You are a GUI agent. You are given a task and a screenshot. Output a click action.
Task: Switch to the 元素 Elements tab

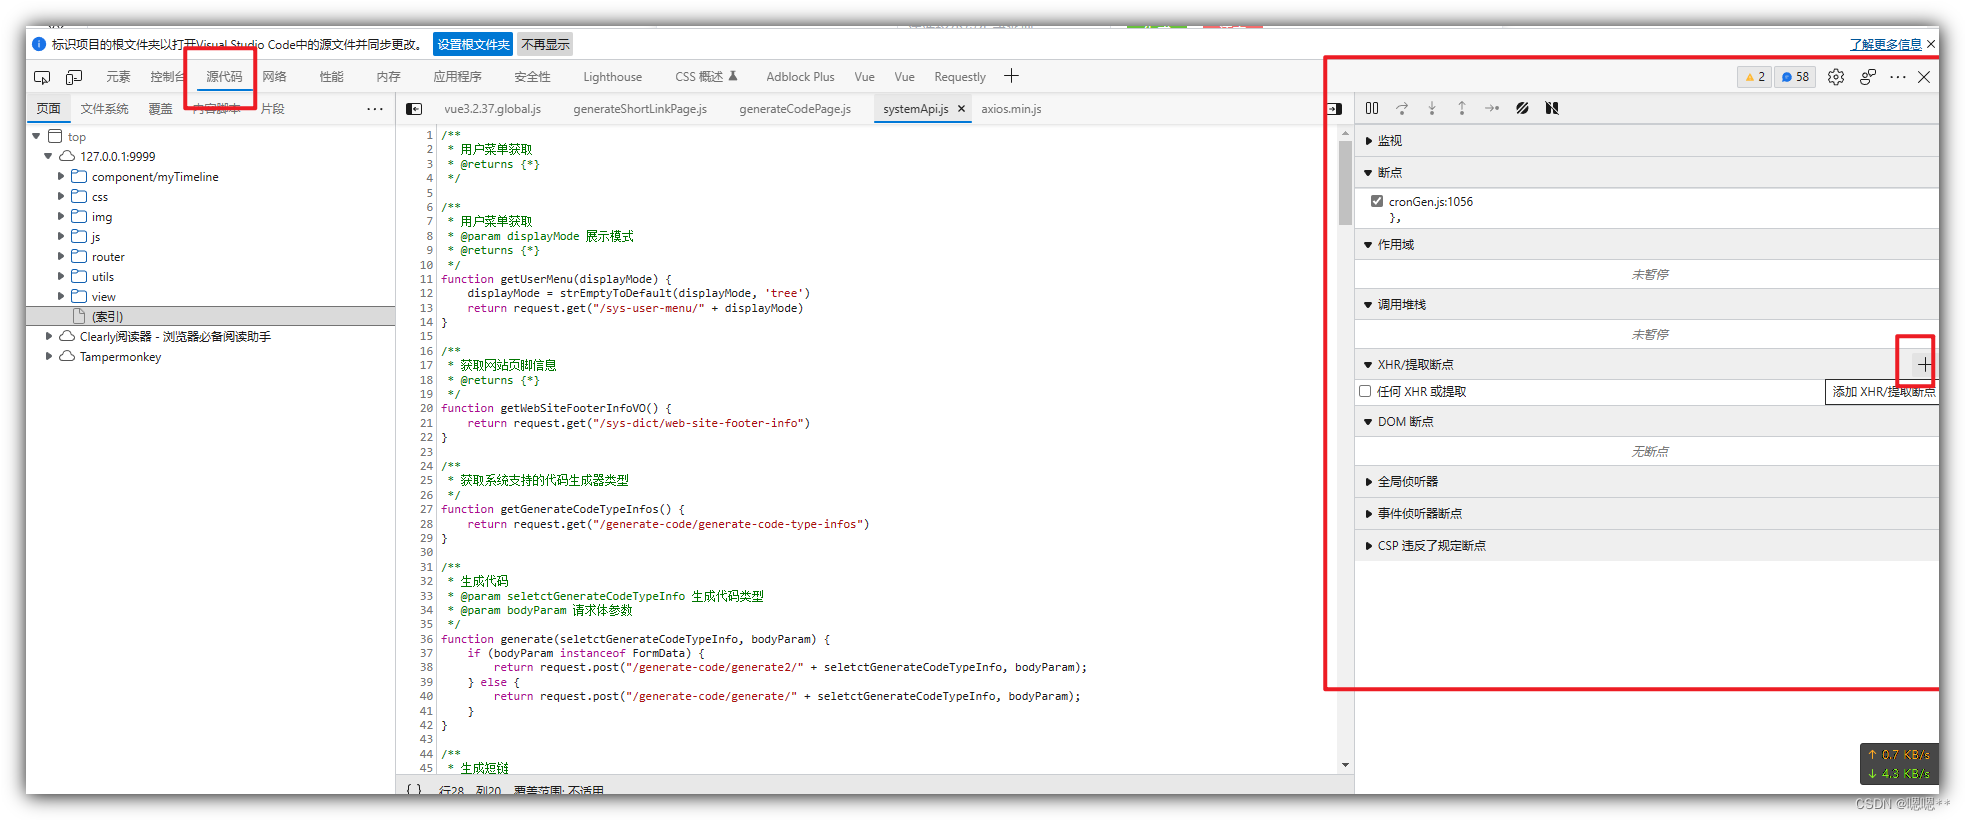click(118, 77)
